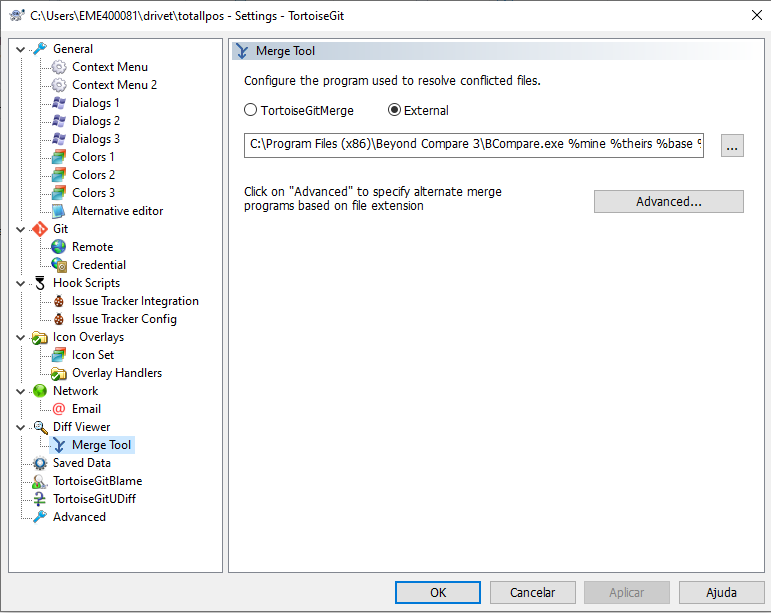Collapse the General tree node
This screenshot has width=771, height=613.
tap(21, 49)
